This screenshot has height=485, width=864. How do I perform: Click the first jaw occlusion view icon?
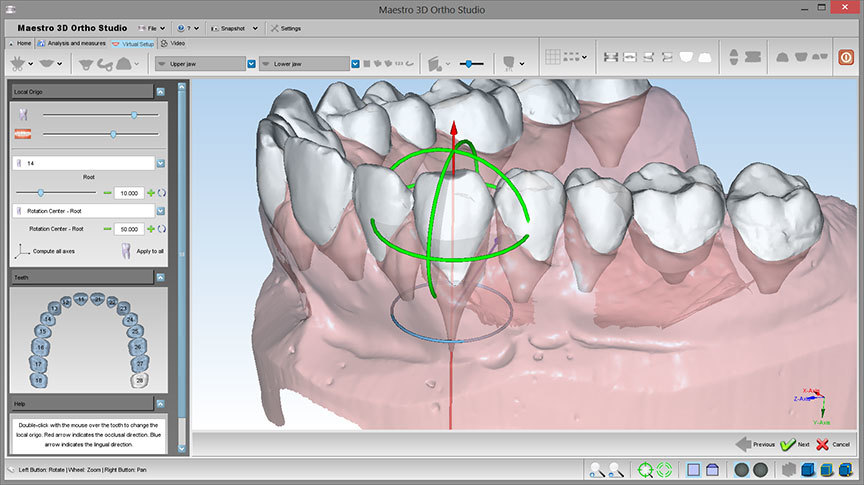611,57
